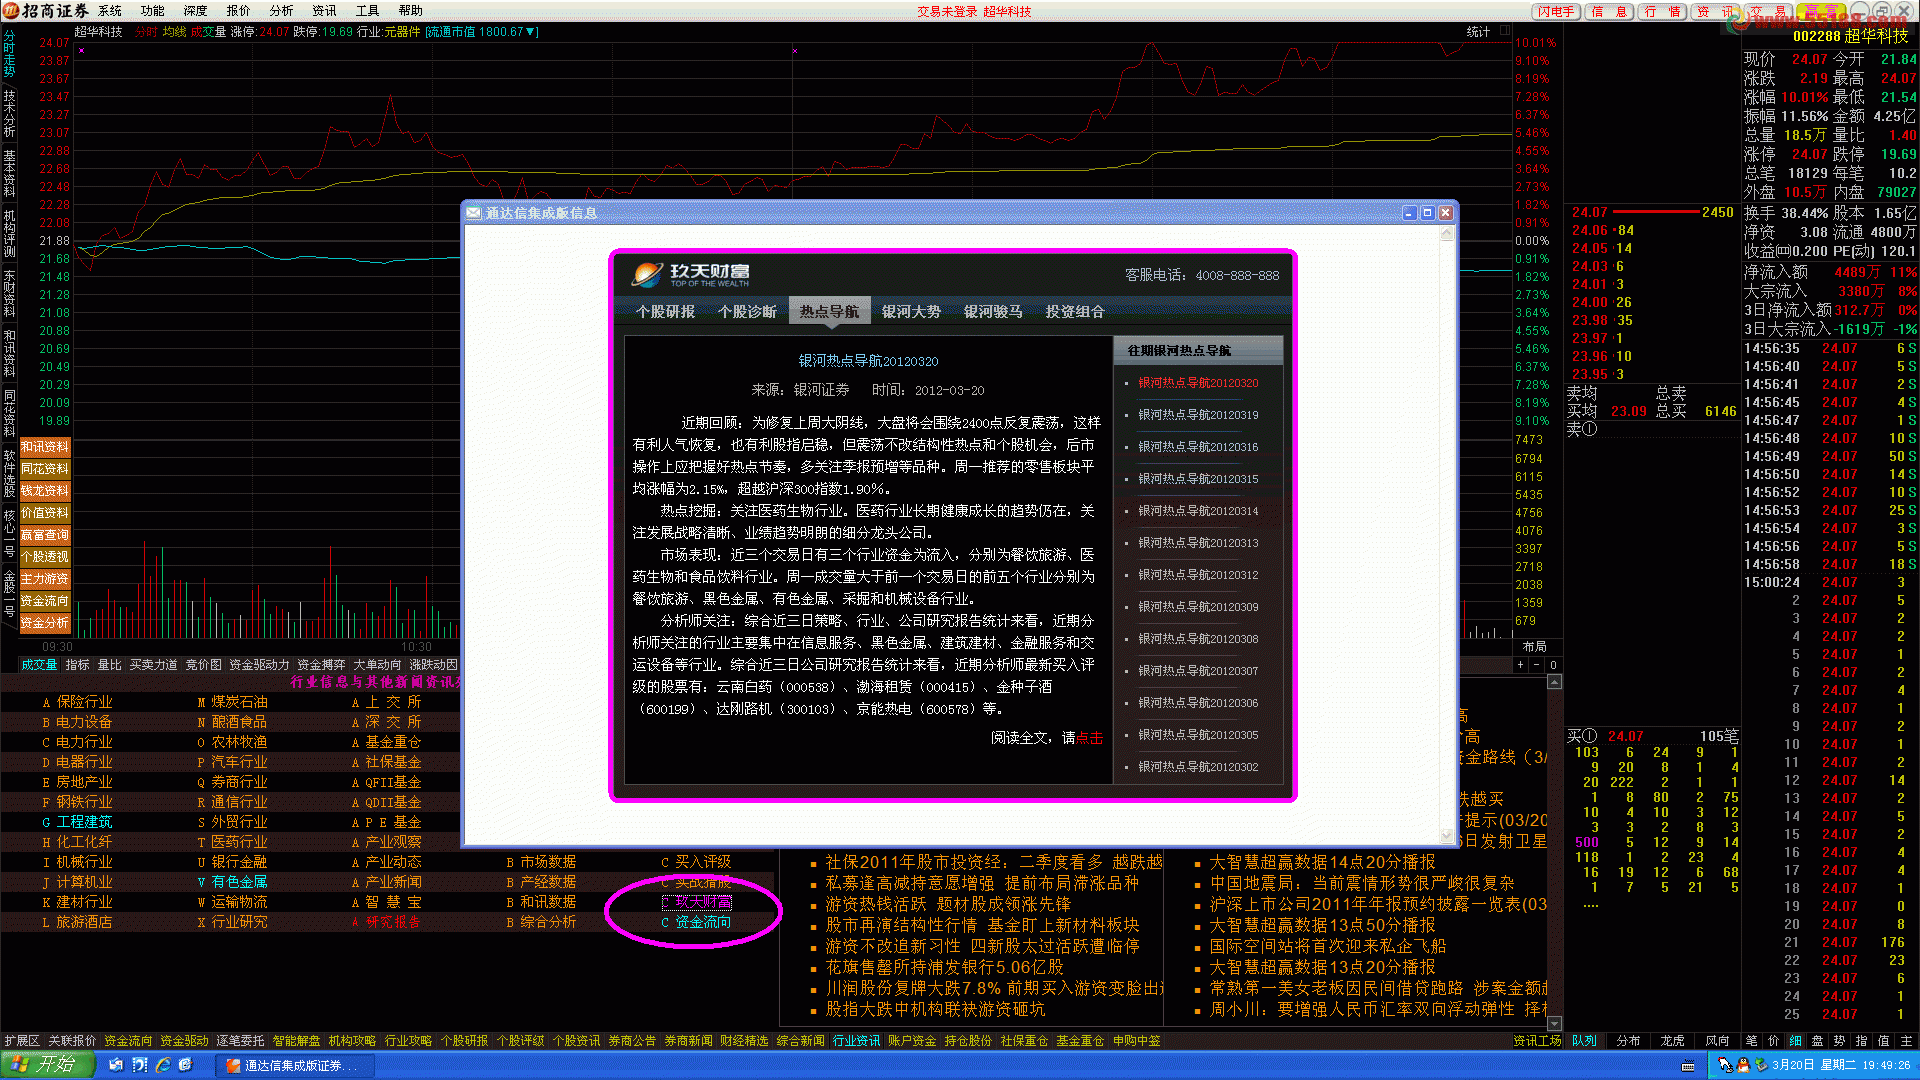Click the QQ penguin tray icon
The height and width of the screenshot is (1080, 1920).
pos(1744,1066)
